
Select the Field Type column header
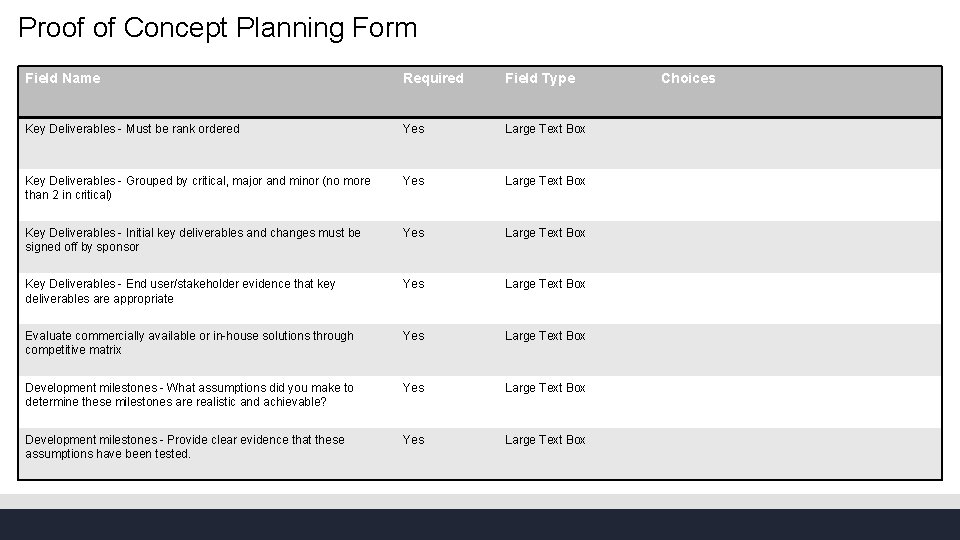pyautogui.click(x=540, y=78)
